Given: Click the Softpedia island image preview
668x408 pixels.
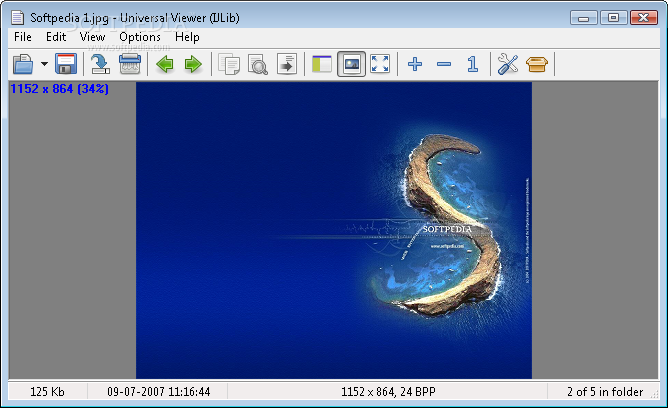Looking at the screenshot, I should pyautogui.click(x=334, y=230).
